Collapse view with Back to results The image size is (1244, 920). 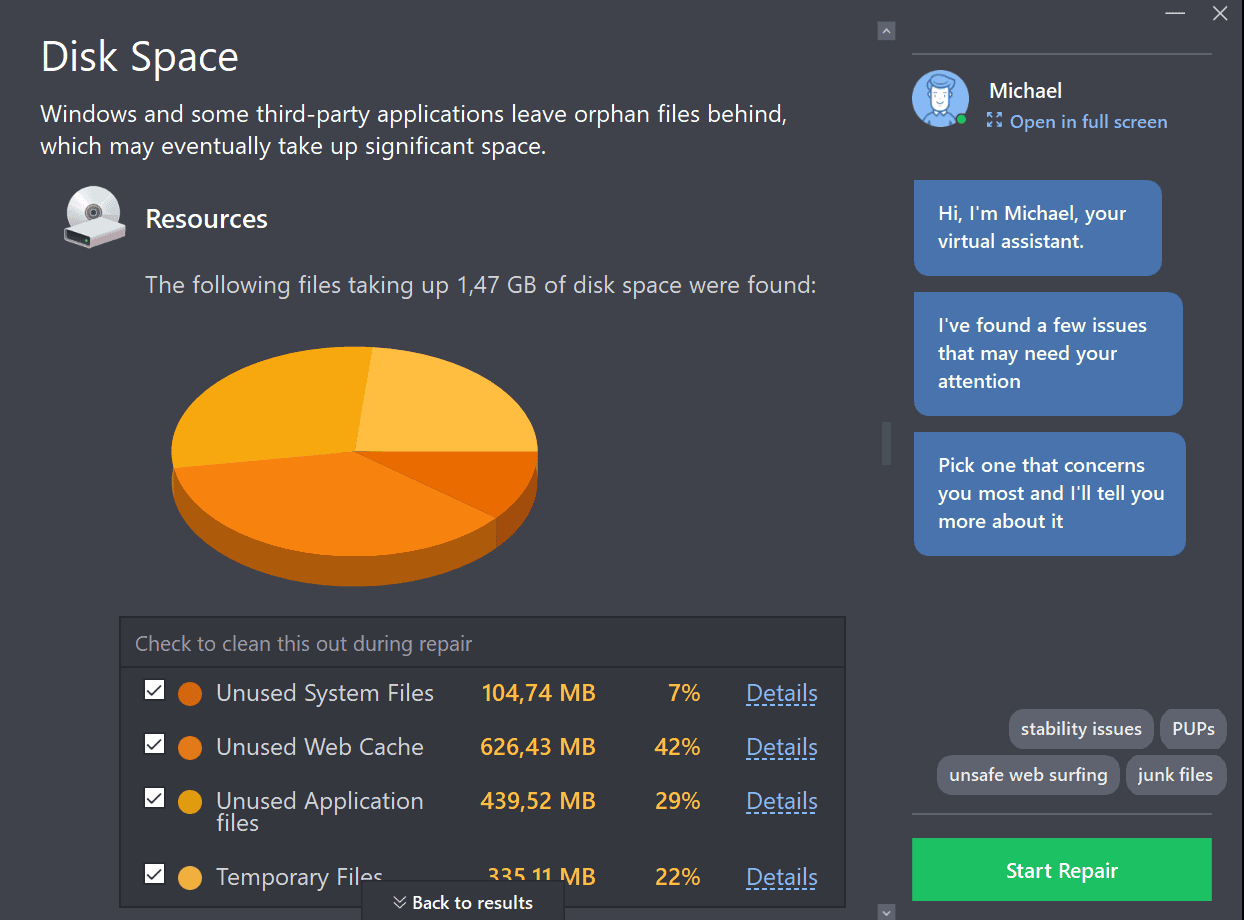(x=463, y=902)
